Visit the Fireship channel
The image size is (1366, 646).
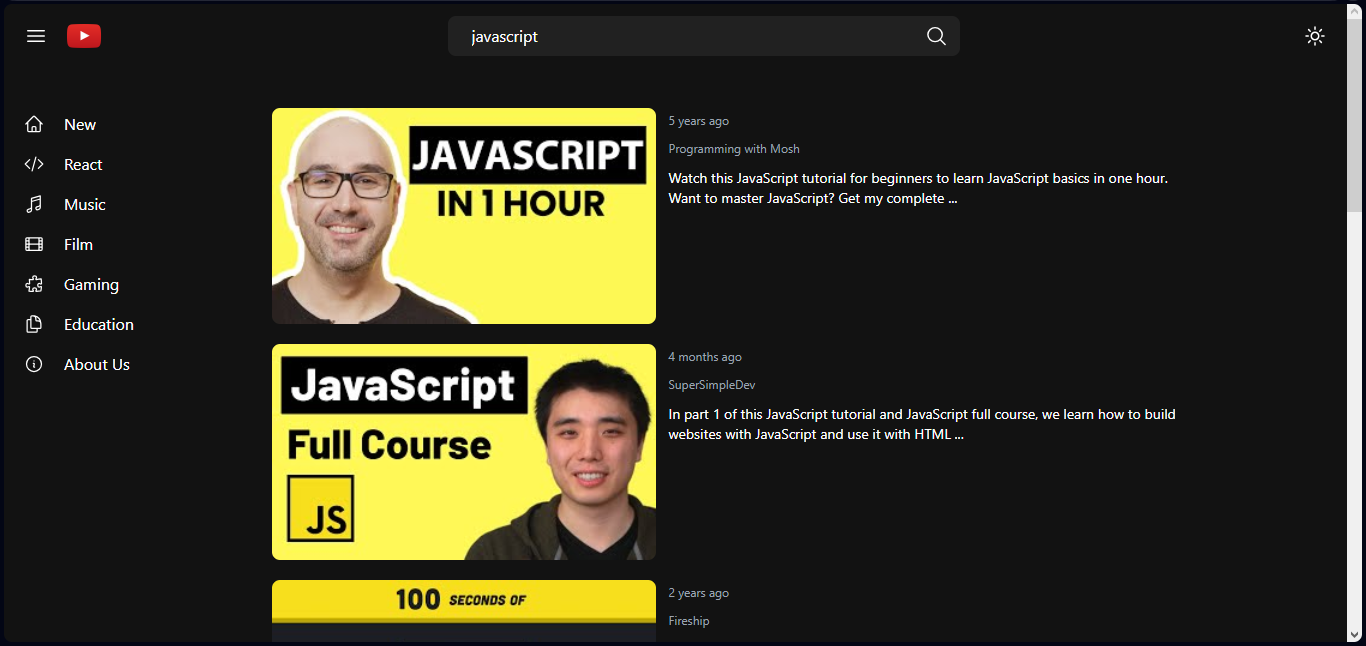pyautogui.click(x=689, y=621)
